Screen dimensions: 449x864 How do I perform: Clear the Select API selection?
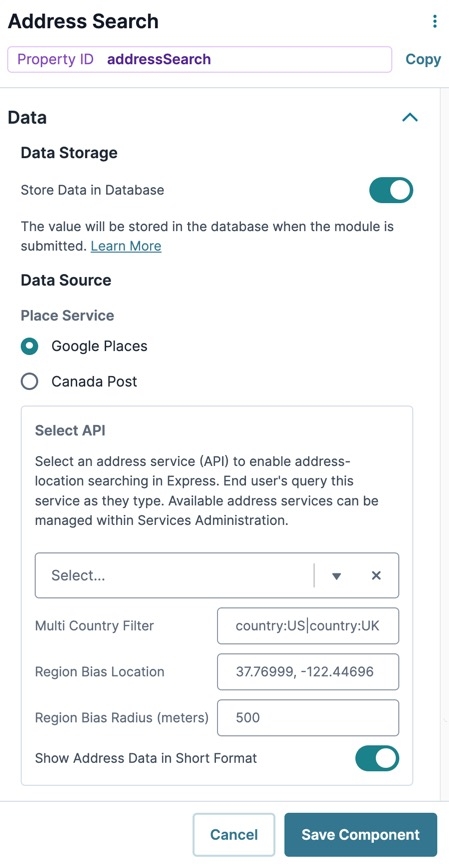coord(376,576)
